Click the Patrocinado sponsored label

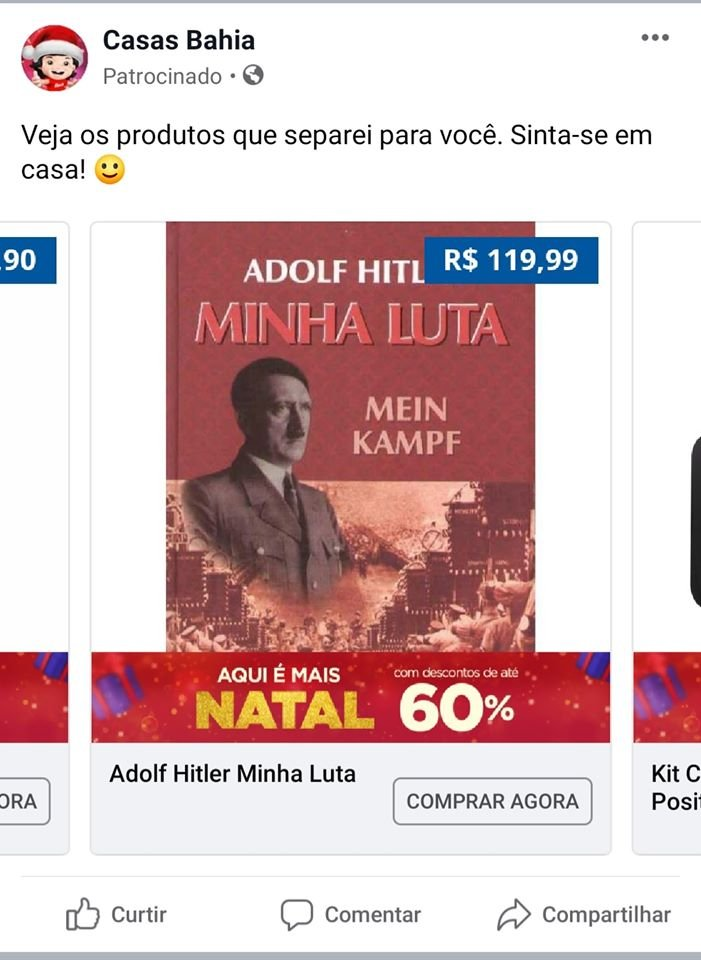pos(162,77)
